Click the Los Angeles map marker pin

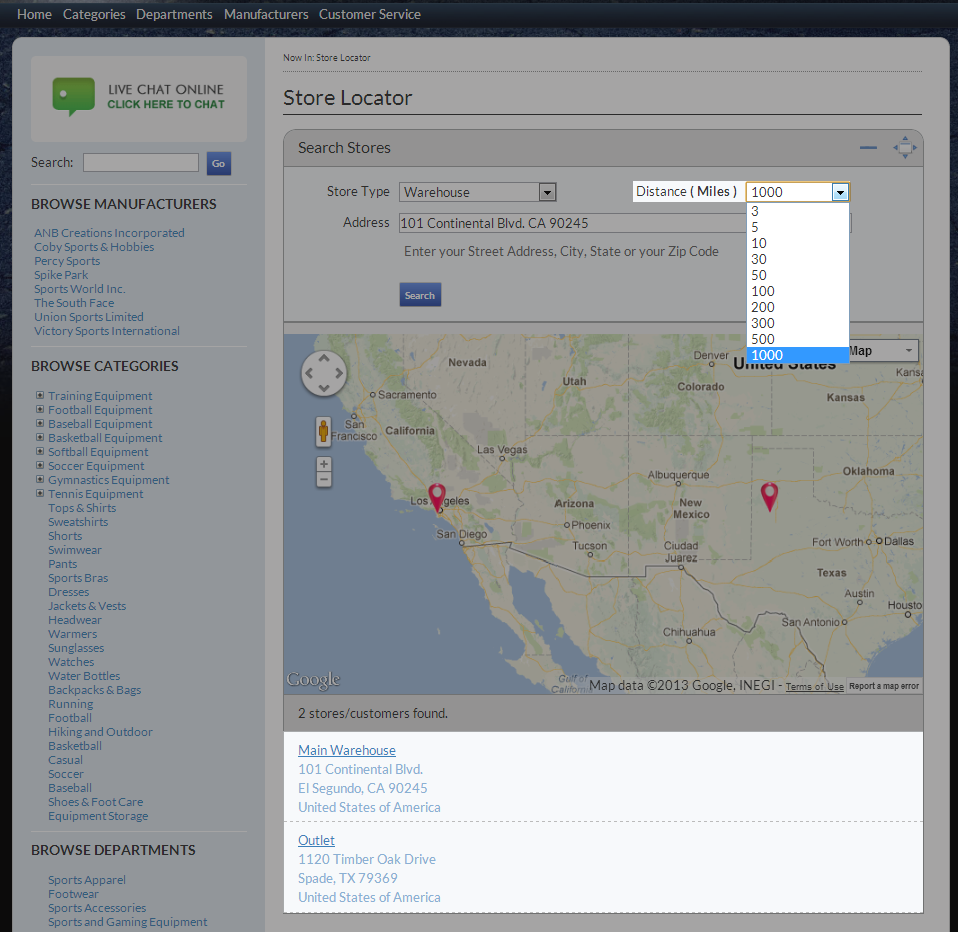436,495
